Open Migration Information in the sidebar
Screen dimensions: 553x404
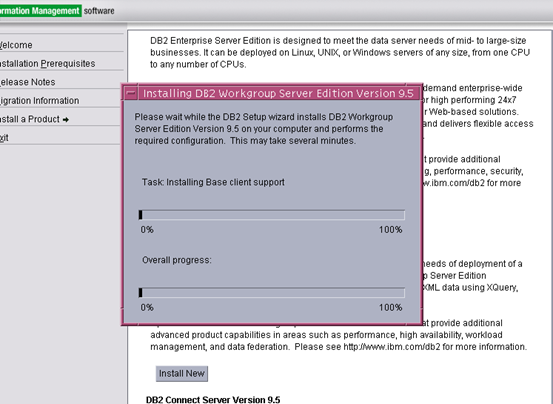point(40,101)
